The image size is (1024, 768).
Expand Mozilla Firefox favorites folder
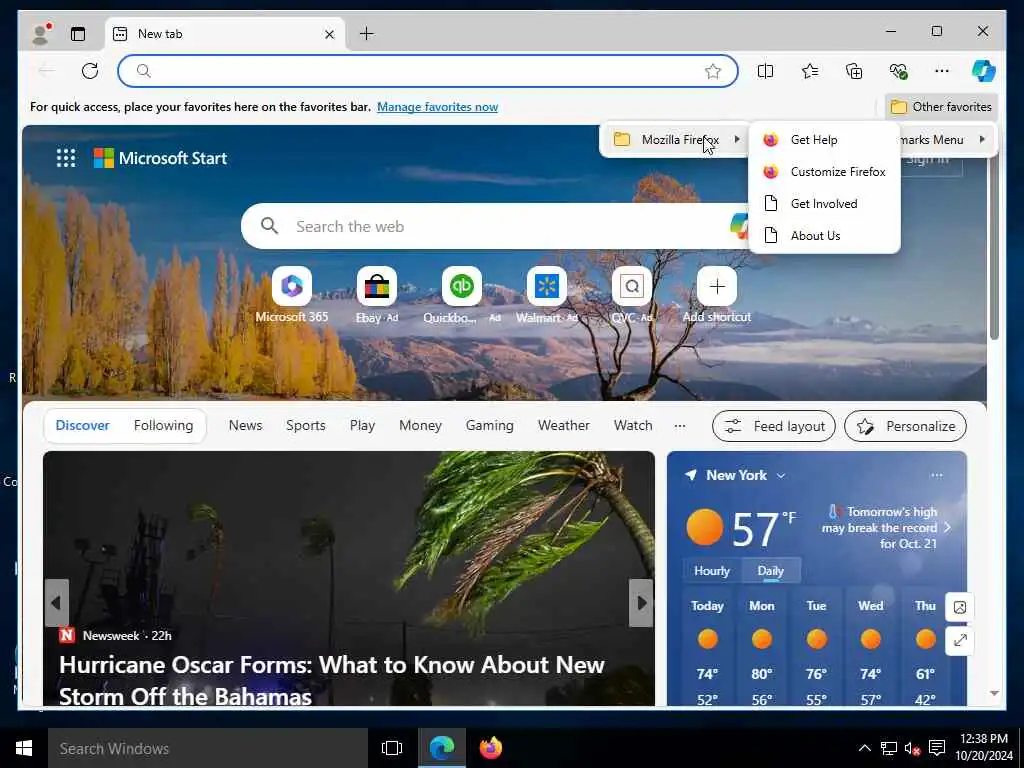click(x=677, y=139)
